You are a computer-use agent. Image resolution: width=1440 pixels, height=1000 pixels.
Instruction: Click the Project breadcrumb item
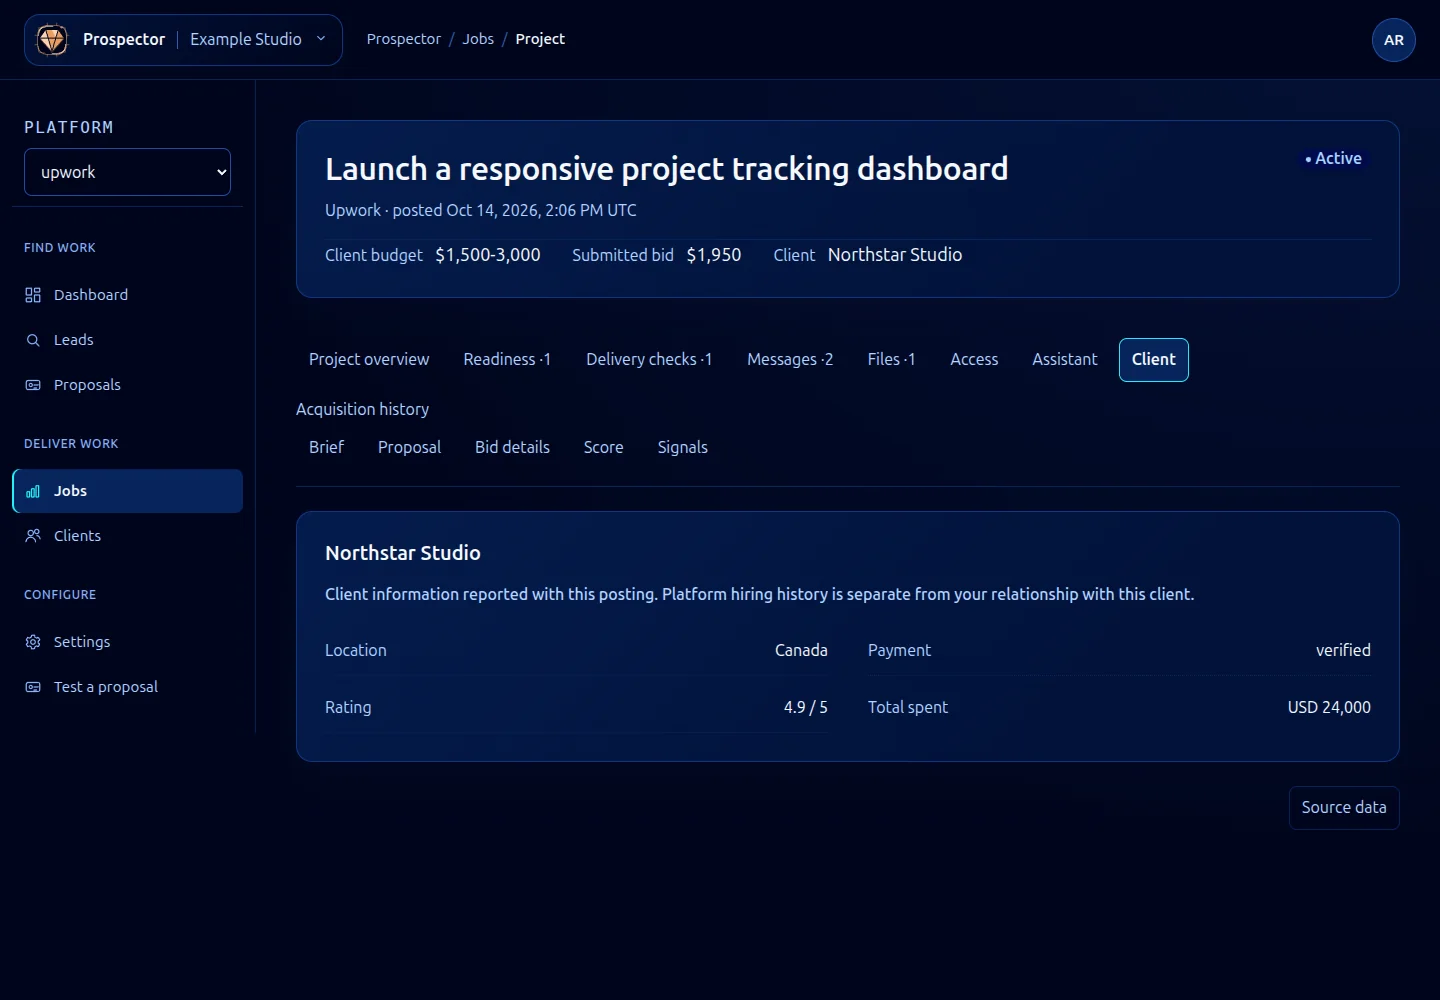pyautogui.click(x=540, y=39)
